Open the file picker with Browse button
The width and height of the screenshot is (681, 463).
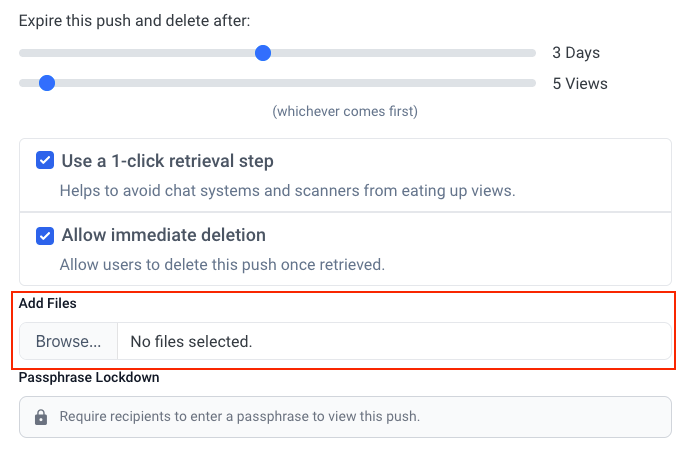click(x=69, y=341)
